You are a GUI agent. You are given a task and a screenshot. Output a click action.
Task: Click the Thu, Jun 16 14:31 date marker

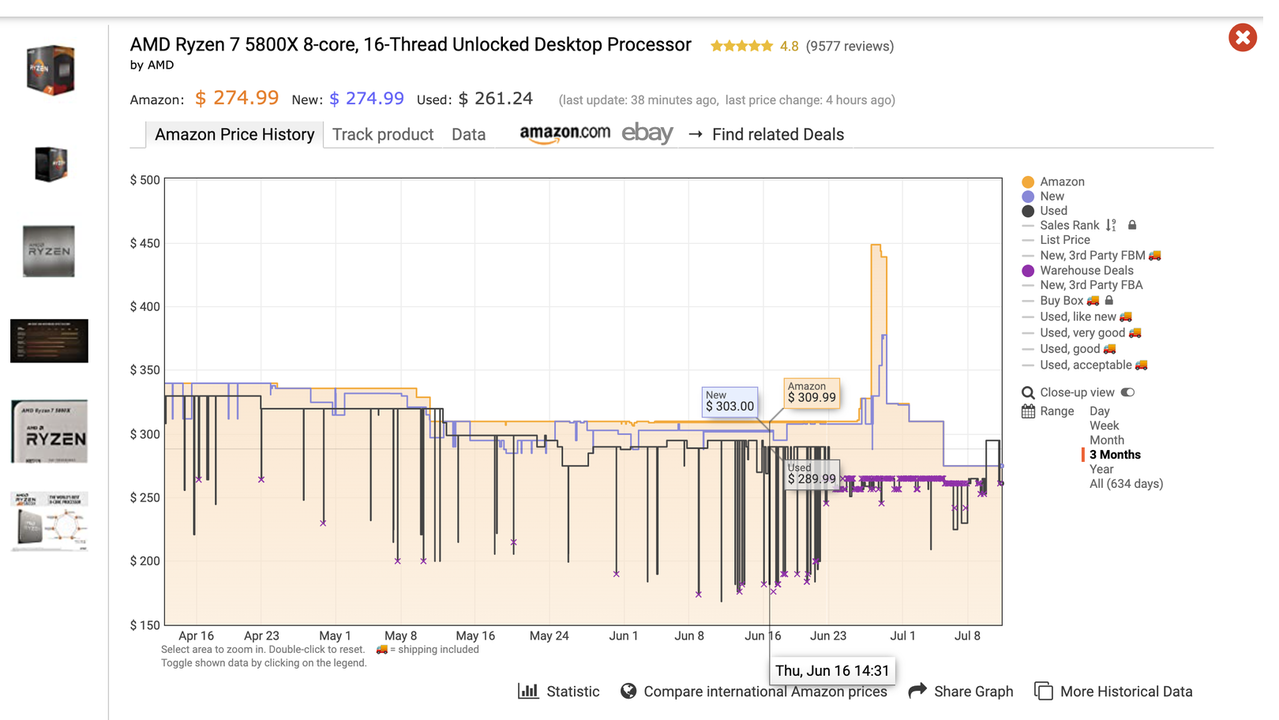coord(833,671)
